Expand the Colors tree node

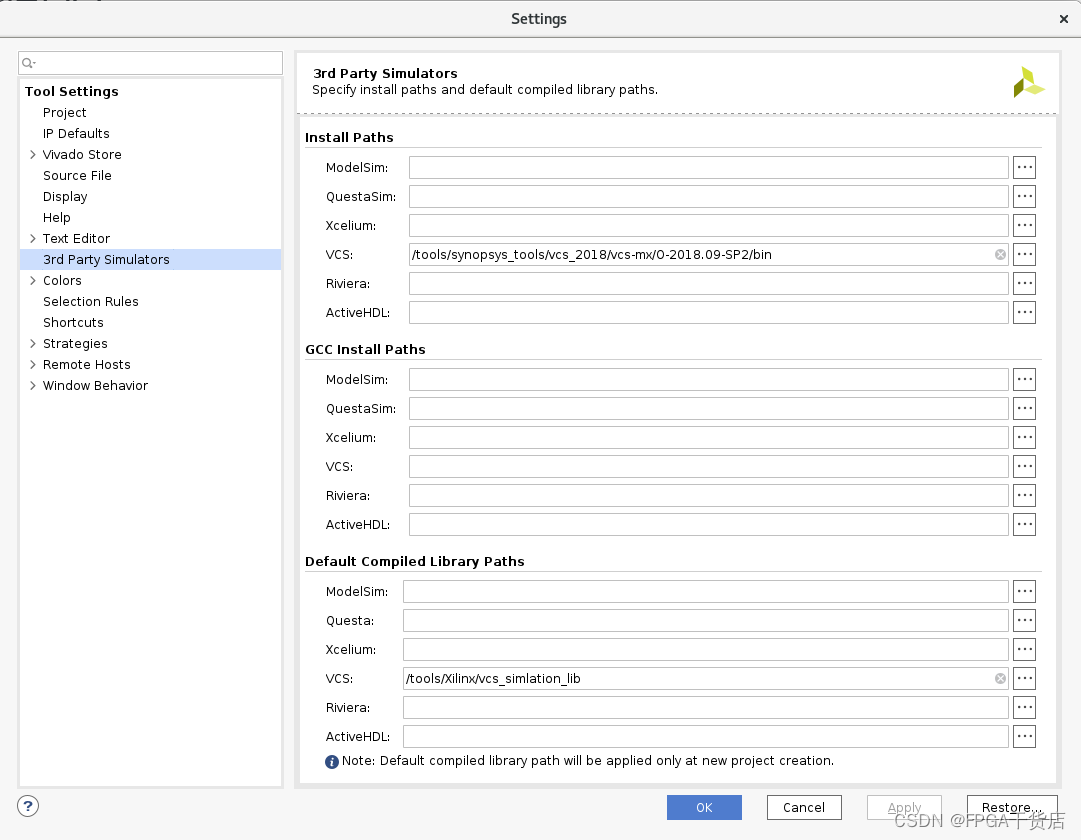pyautogui.click(x=32, y=281)
